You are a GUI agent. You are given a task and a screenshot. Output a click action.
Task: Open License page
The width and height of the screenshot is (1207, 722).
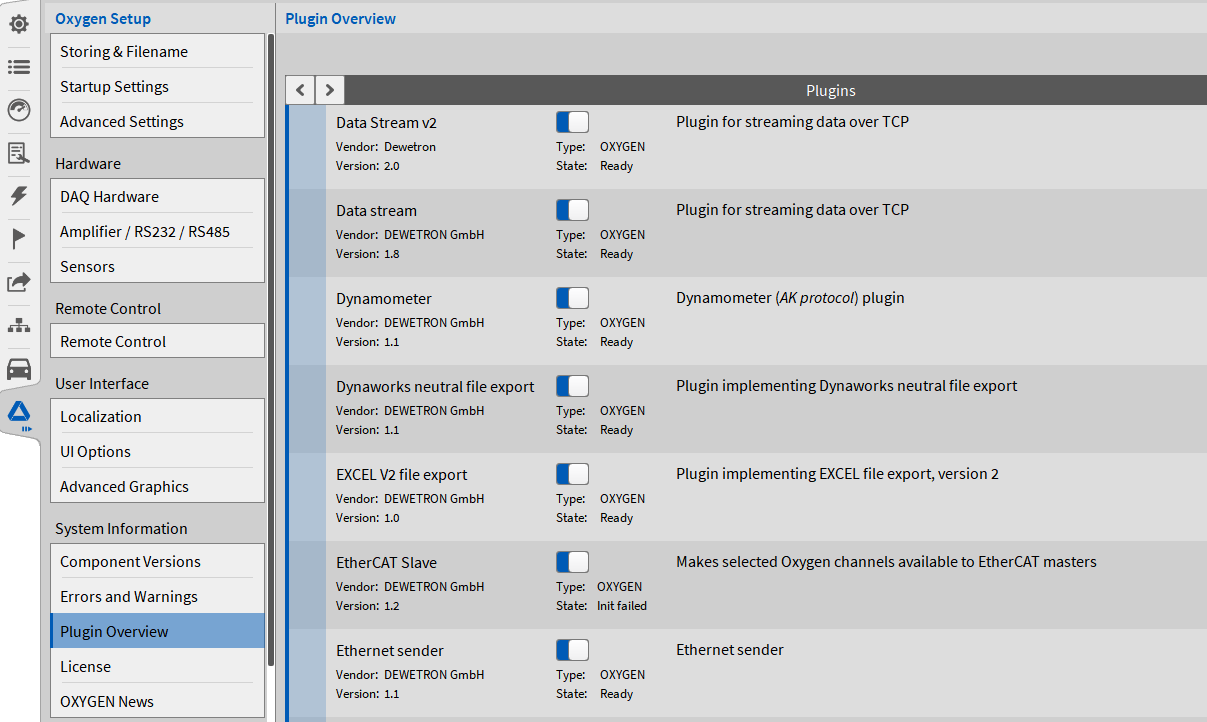[157, 666]
